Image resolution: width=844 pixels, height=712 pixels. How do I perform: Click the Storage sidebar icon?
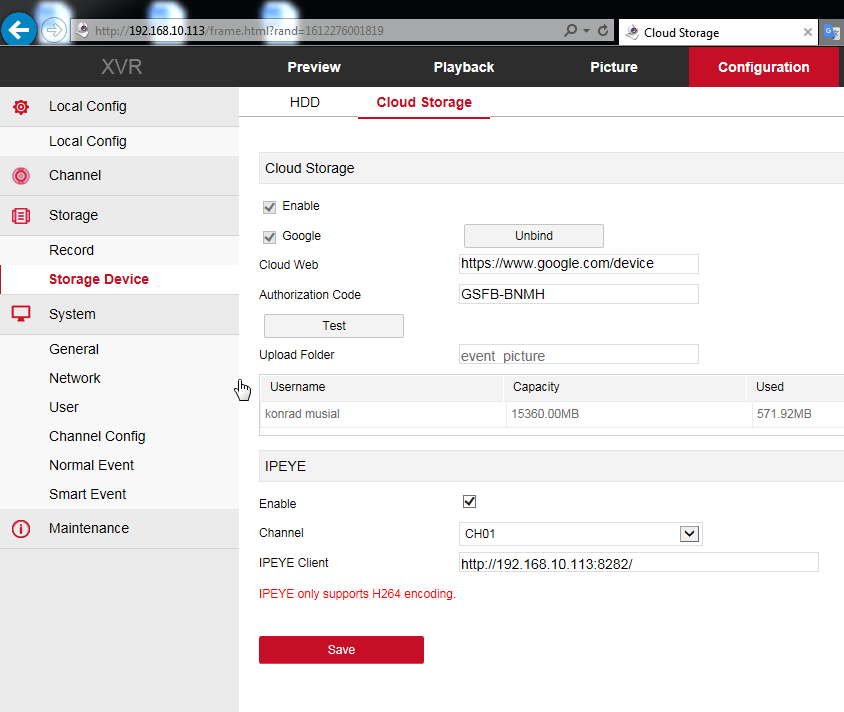click(20, 215)
